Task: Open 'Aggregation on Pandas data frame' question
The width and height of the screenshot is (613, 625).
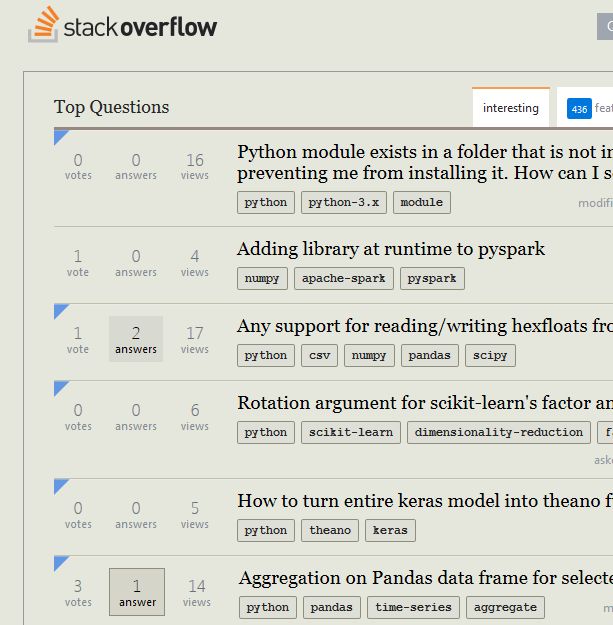Action: click(426, 578)
